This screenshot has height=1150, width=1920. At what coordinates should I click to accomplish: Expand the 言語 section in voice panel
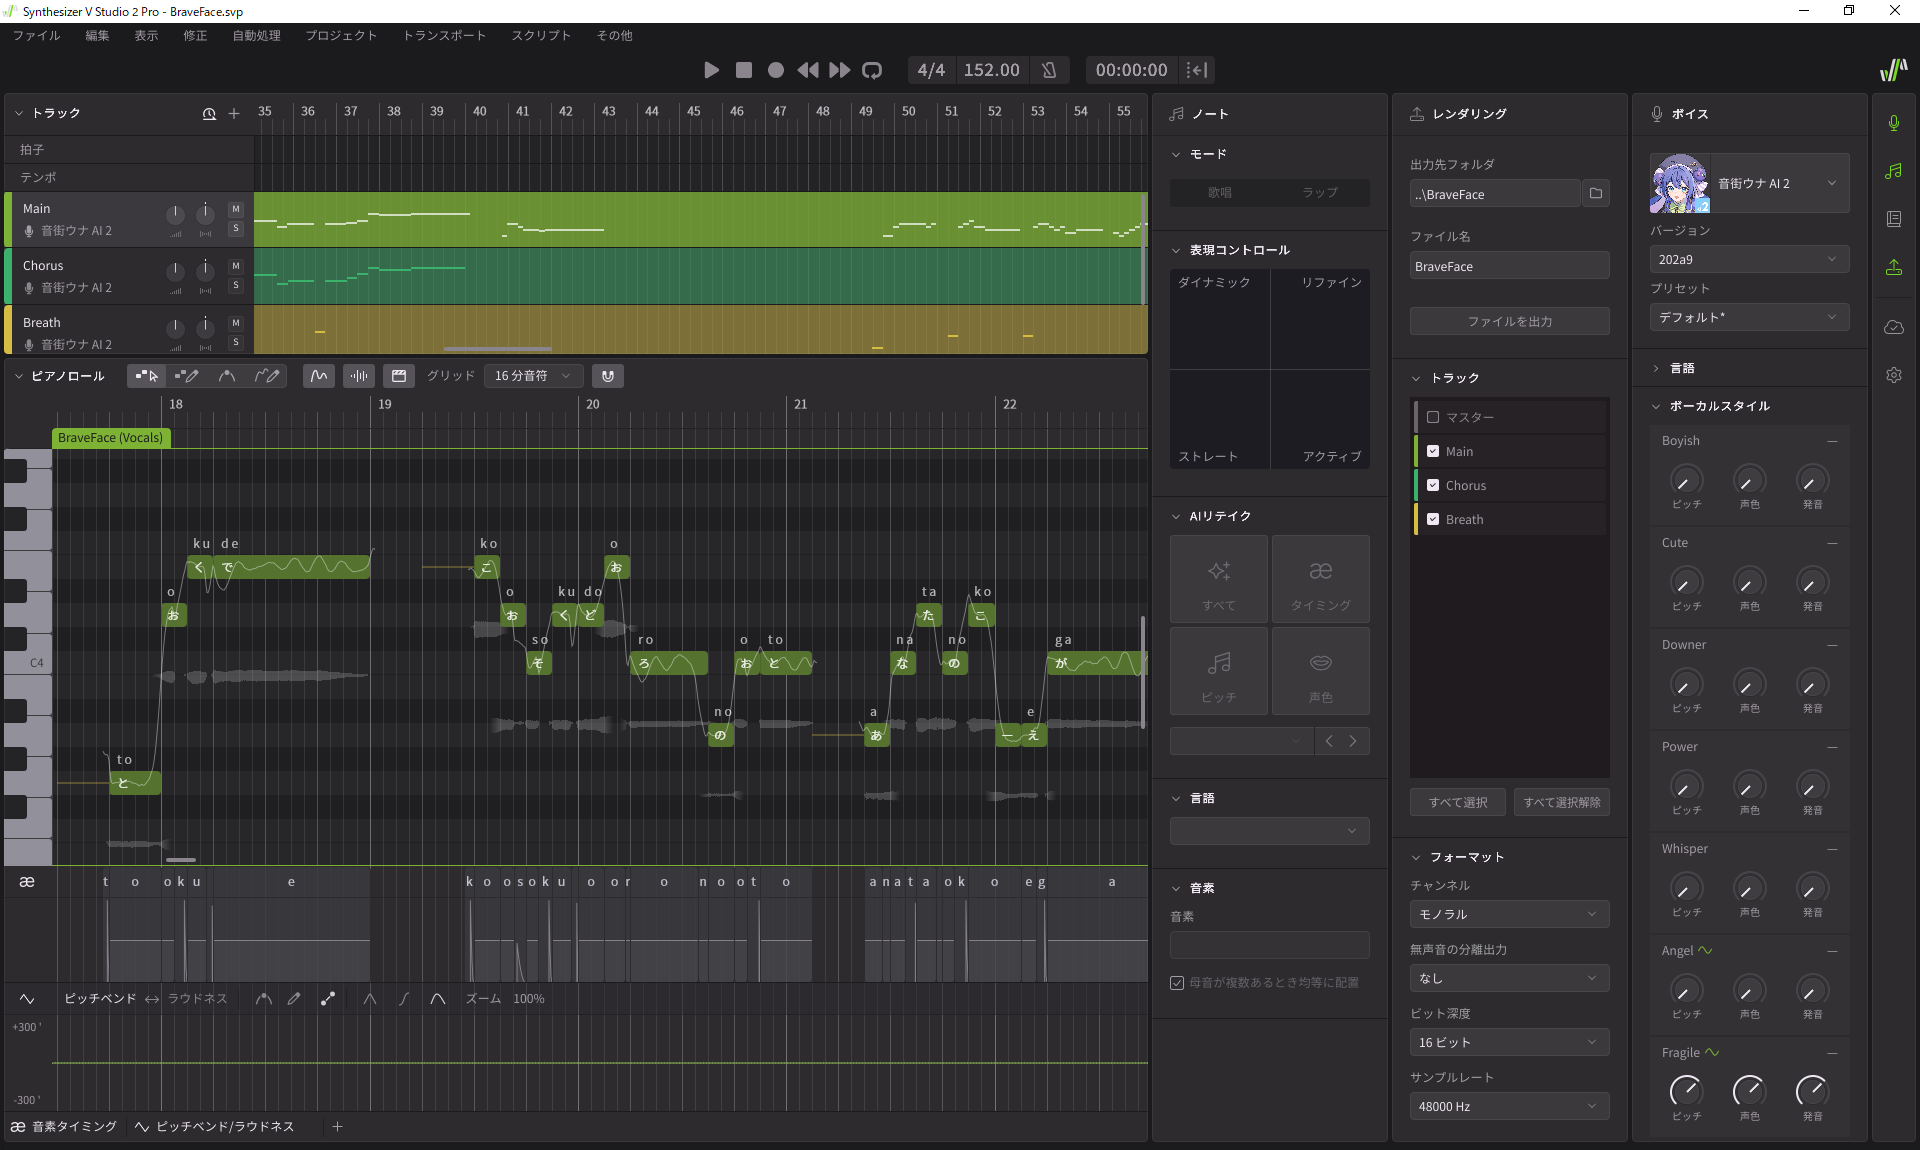pyautogui.click(x=1656, y=368)
